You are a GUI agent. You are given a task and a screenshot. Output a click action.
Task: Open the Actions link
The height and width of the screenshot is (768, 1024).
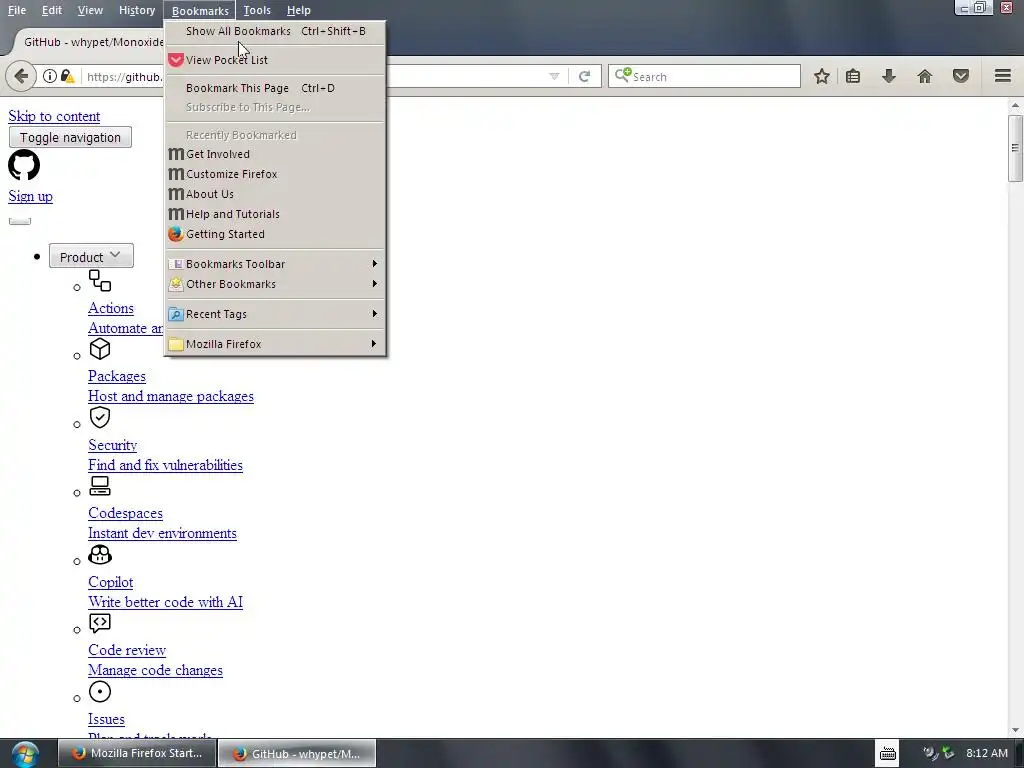111,308
